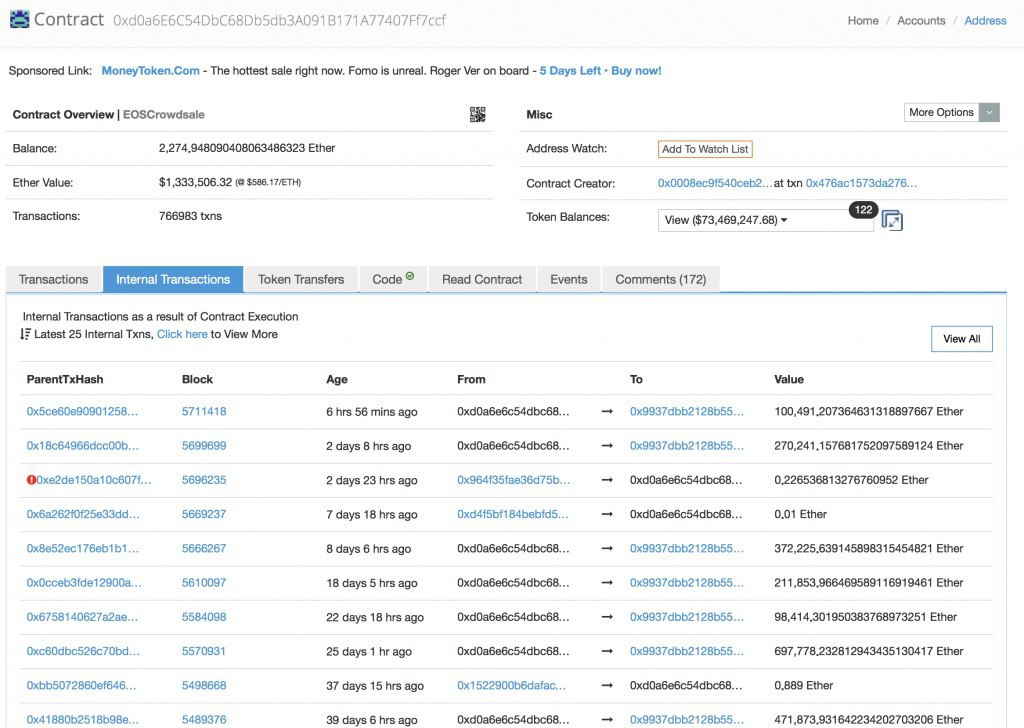The height and width of the screenshot is (728, 1024).
Task: Open parent tx hash 0x0cceb3fde12900a
Action: (84, 582)
